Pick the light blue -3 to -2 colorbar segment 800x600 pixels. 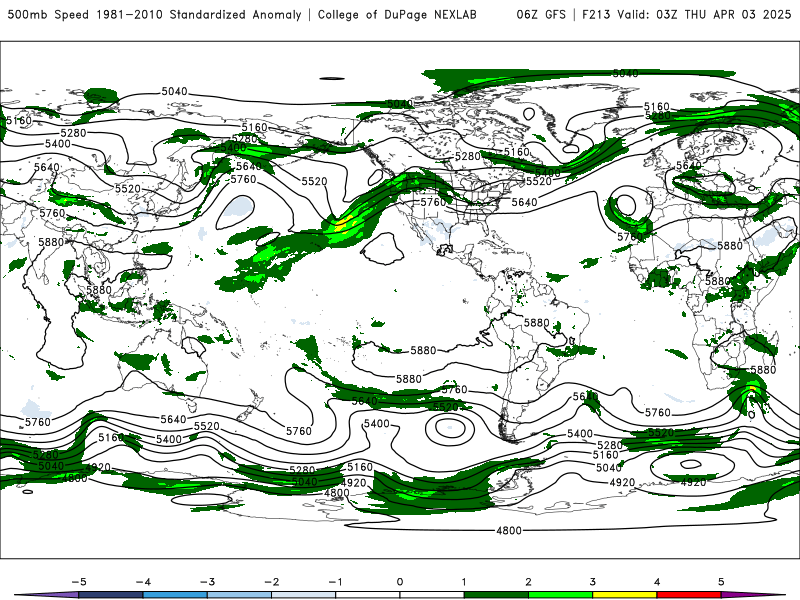239,595
